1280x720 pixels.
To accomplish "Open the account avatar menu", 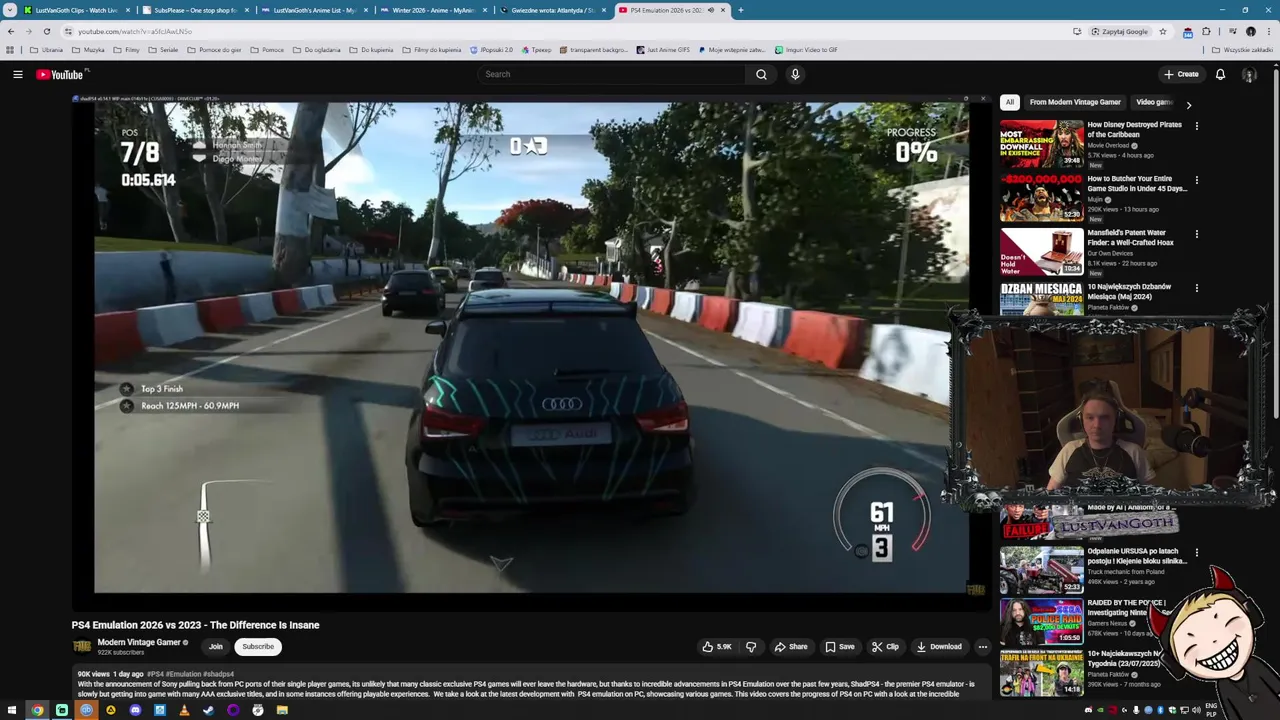I will click(1249, 74).
